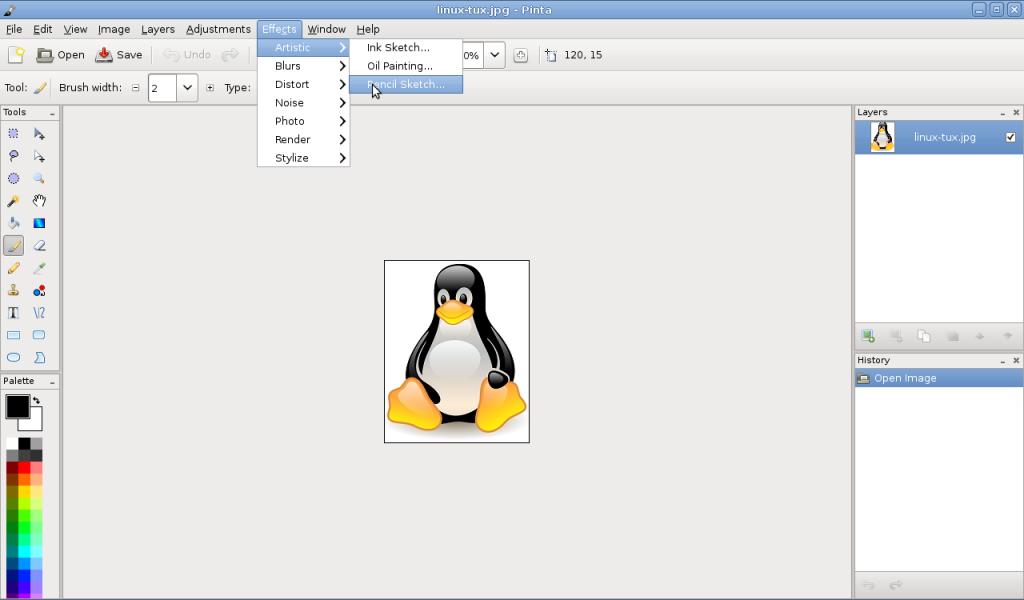Select the Paintbrush tool in Tools panel

click(13, 245)
